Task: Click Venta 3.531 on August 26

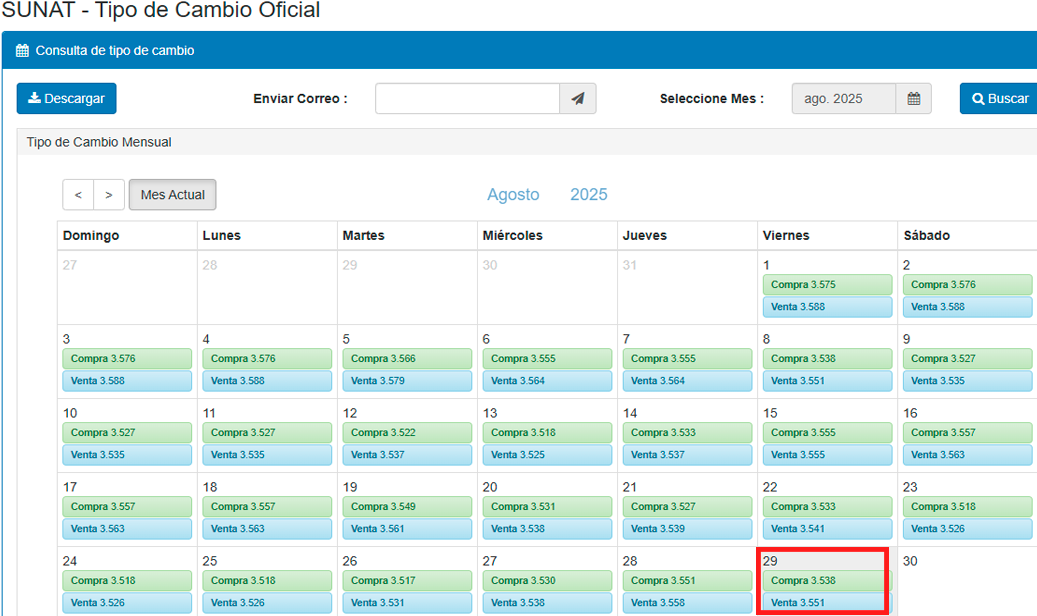Action: click(407, 603)
